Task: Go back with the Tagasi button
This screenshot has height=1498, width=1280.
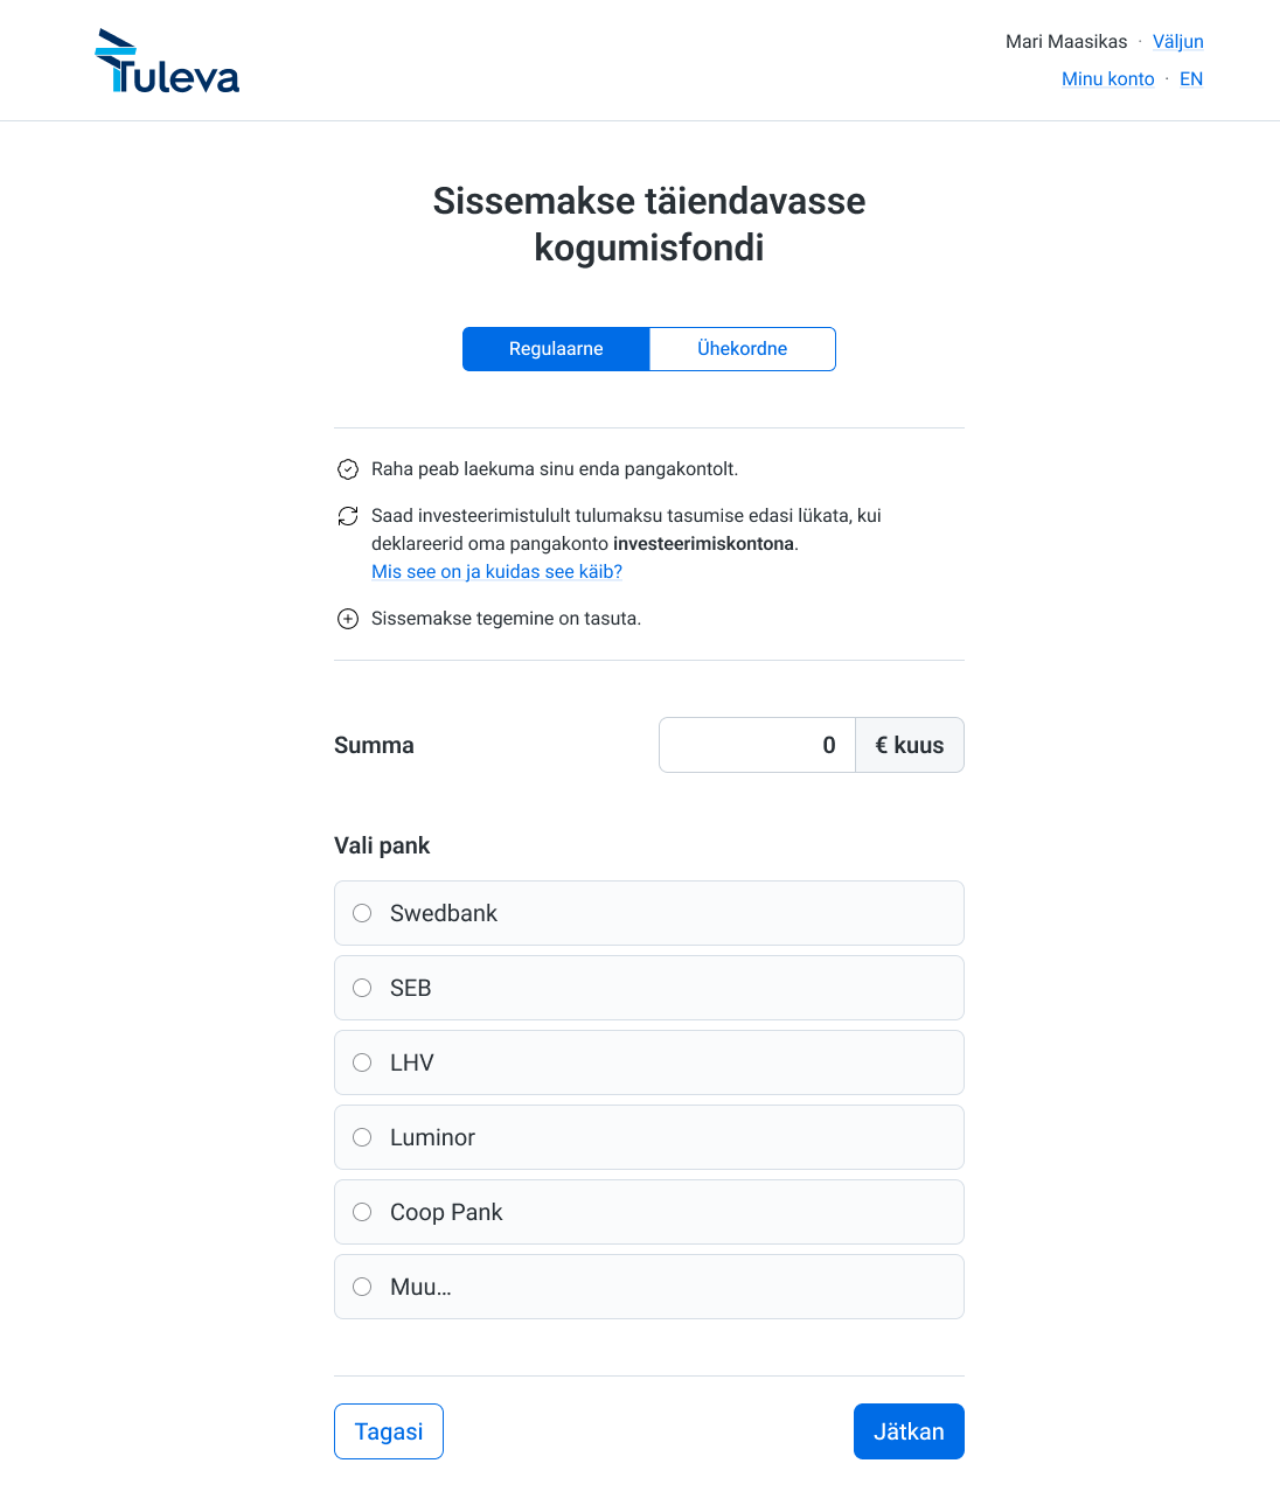Action: pos(388,1431)
